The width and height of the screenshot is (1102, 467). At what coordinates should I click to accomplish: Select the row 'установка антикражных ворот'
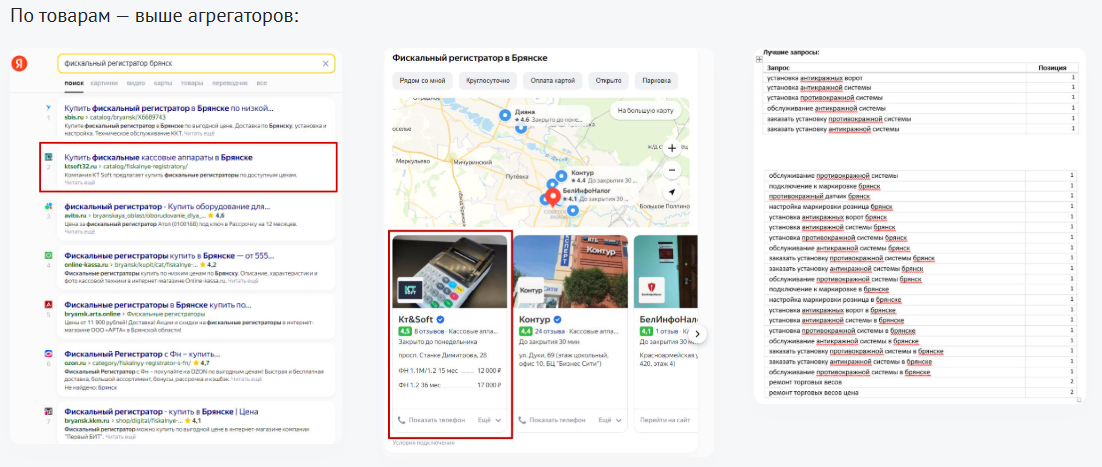(x=921, y=78)
